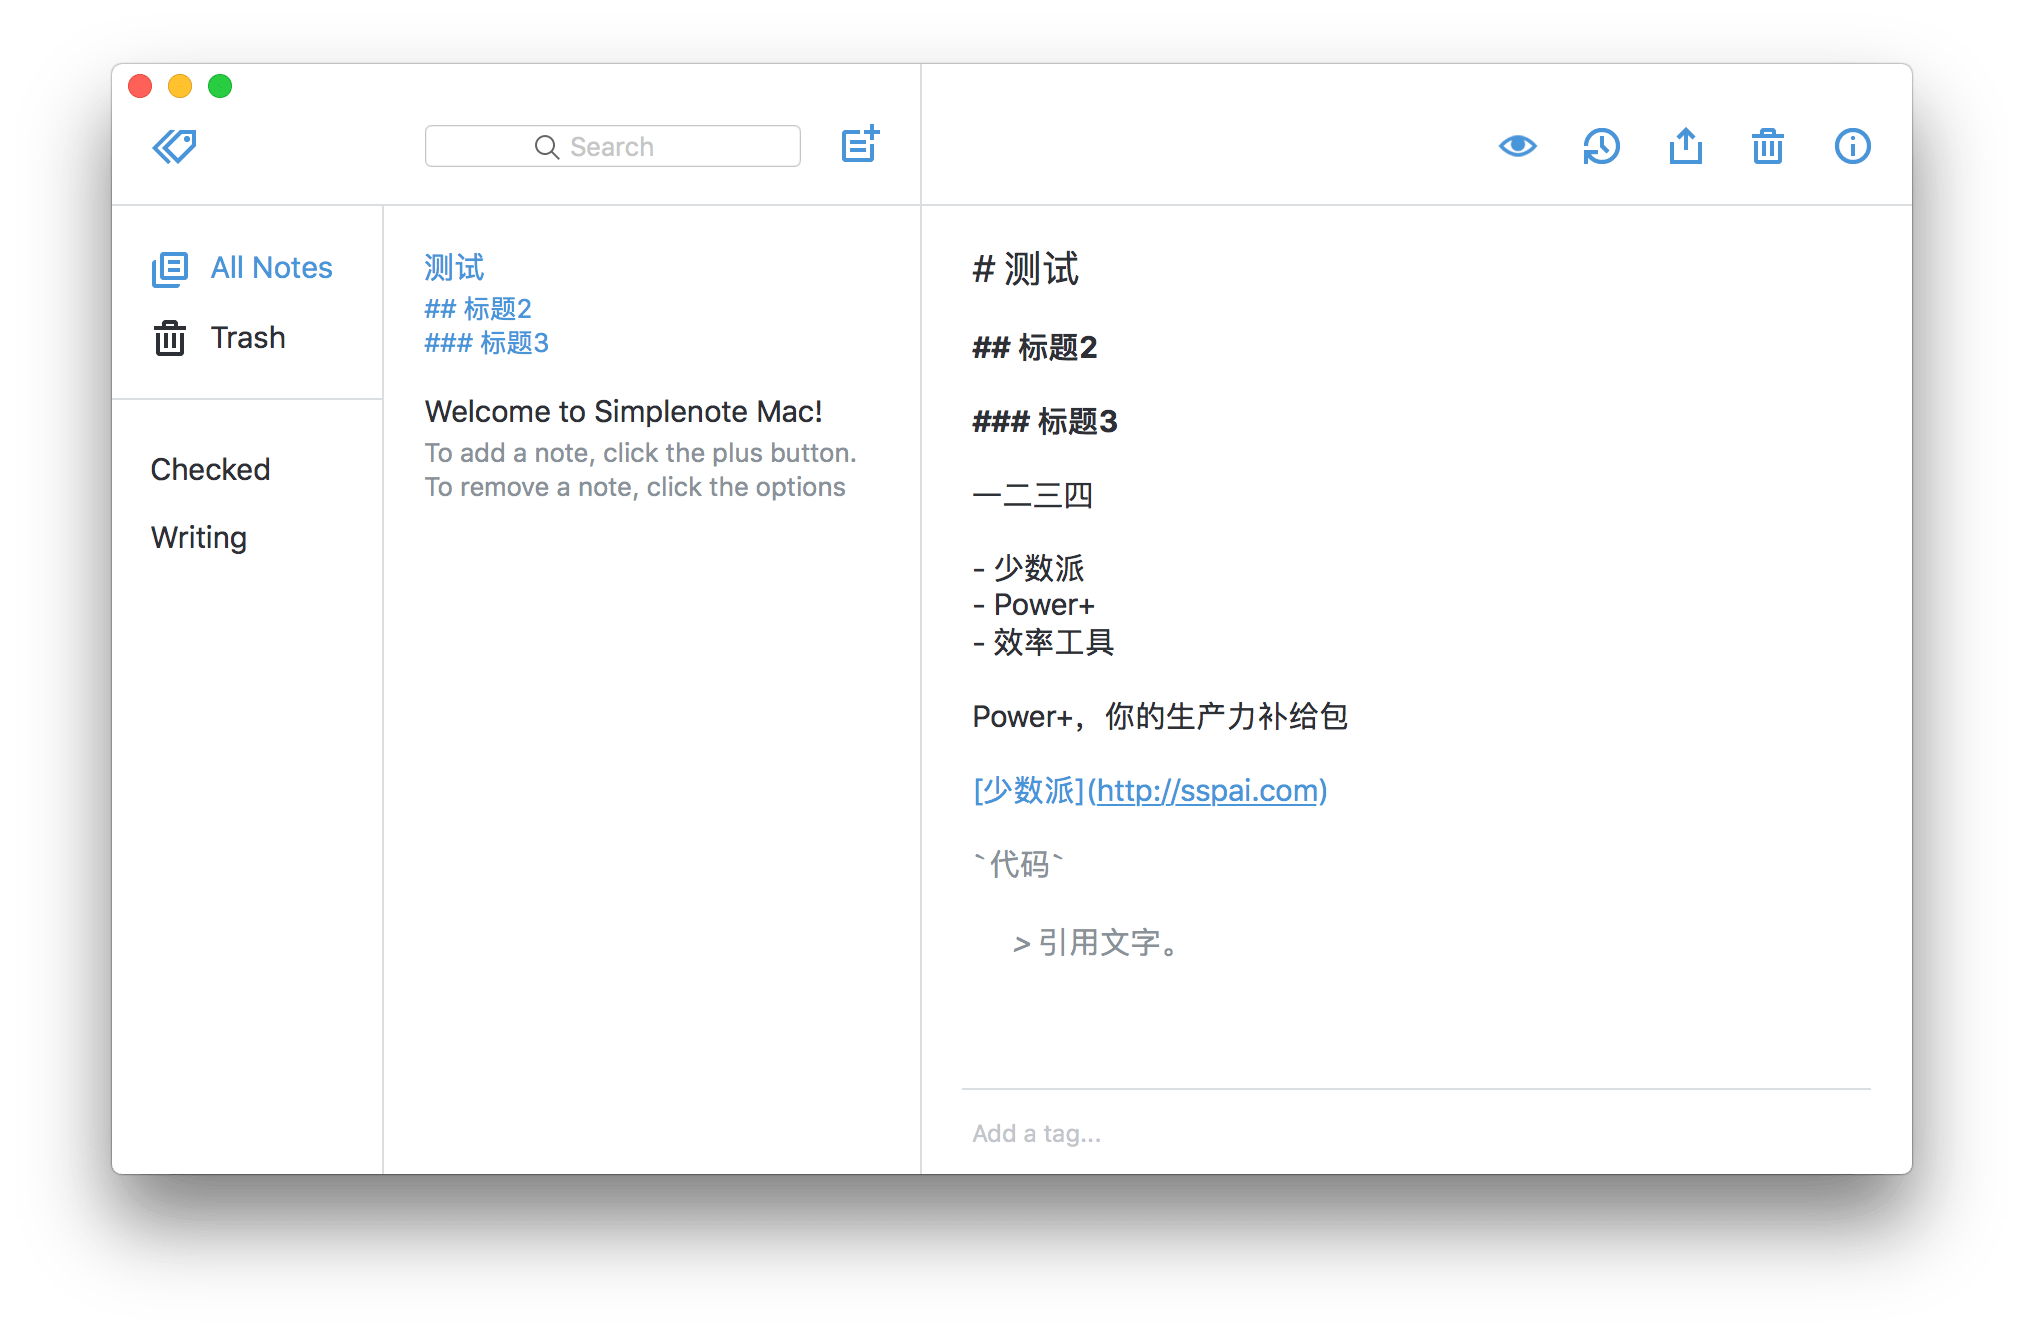
Task: Filter notes by Writing tag
Action: click(x=199, y=537)
